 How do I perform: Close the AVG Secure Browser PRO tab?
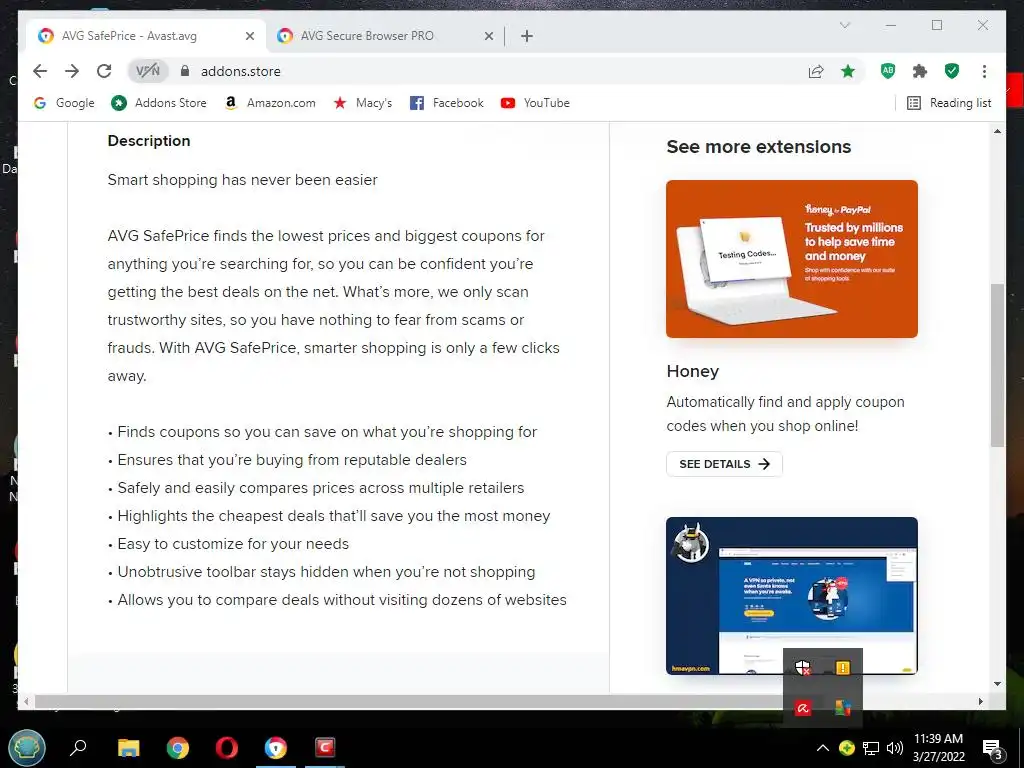[x=488, y=36]
